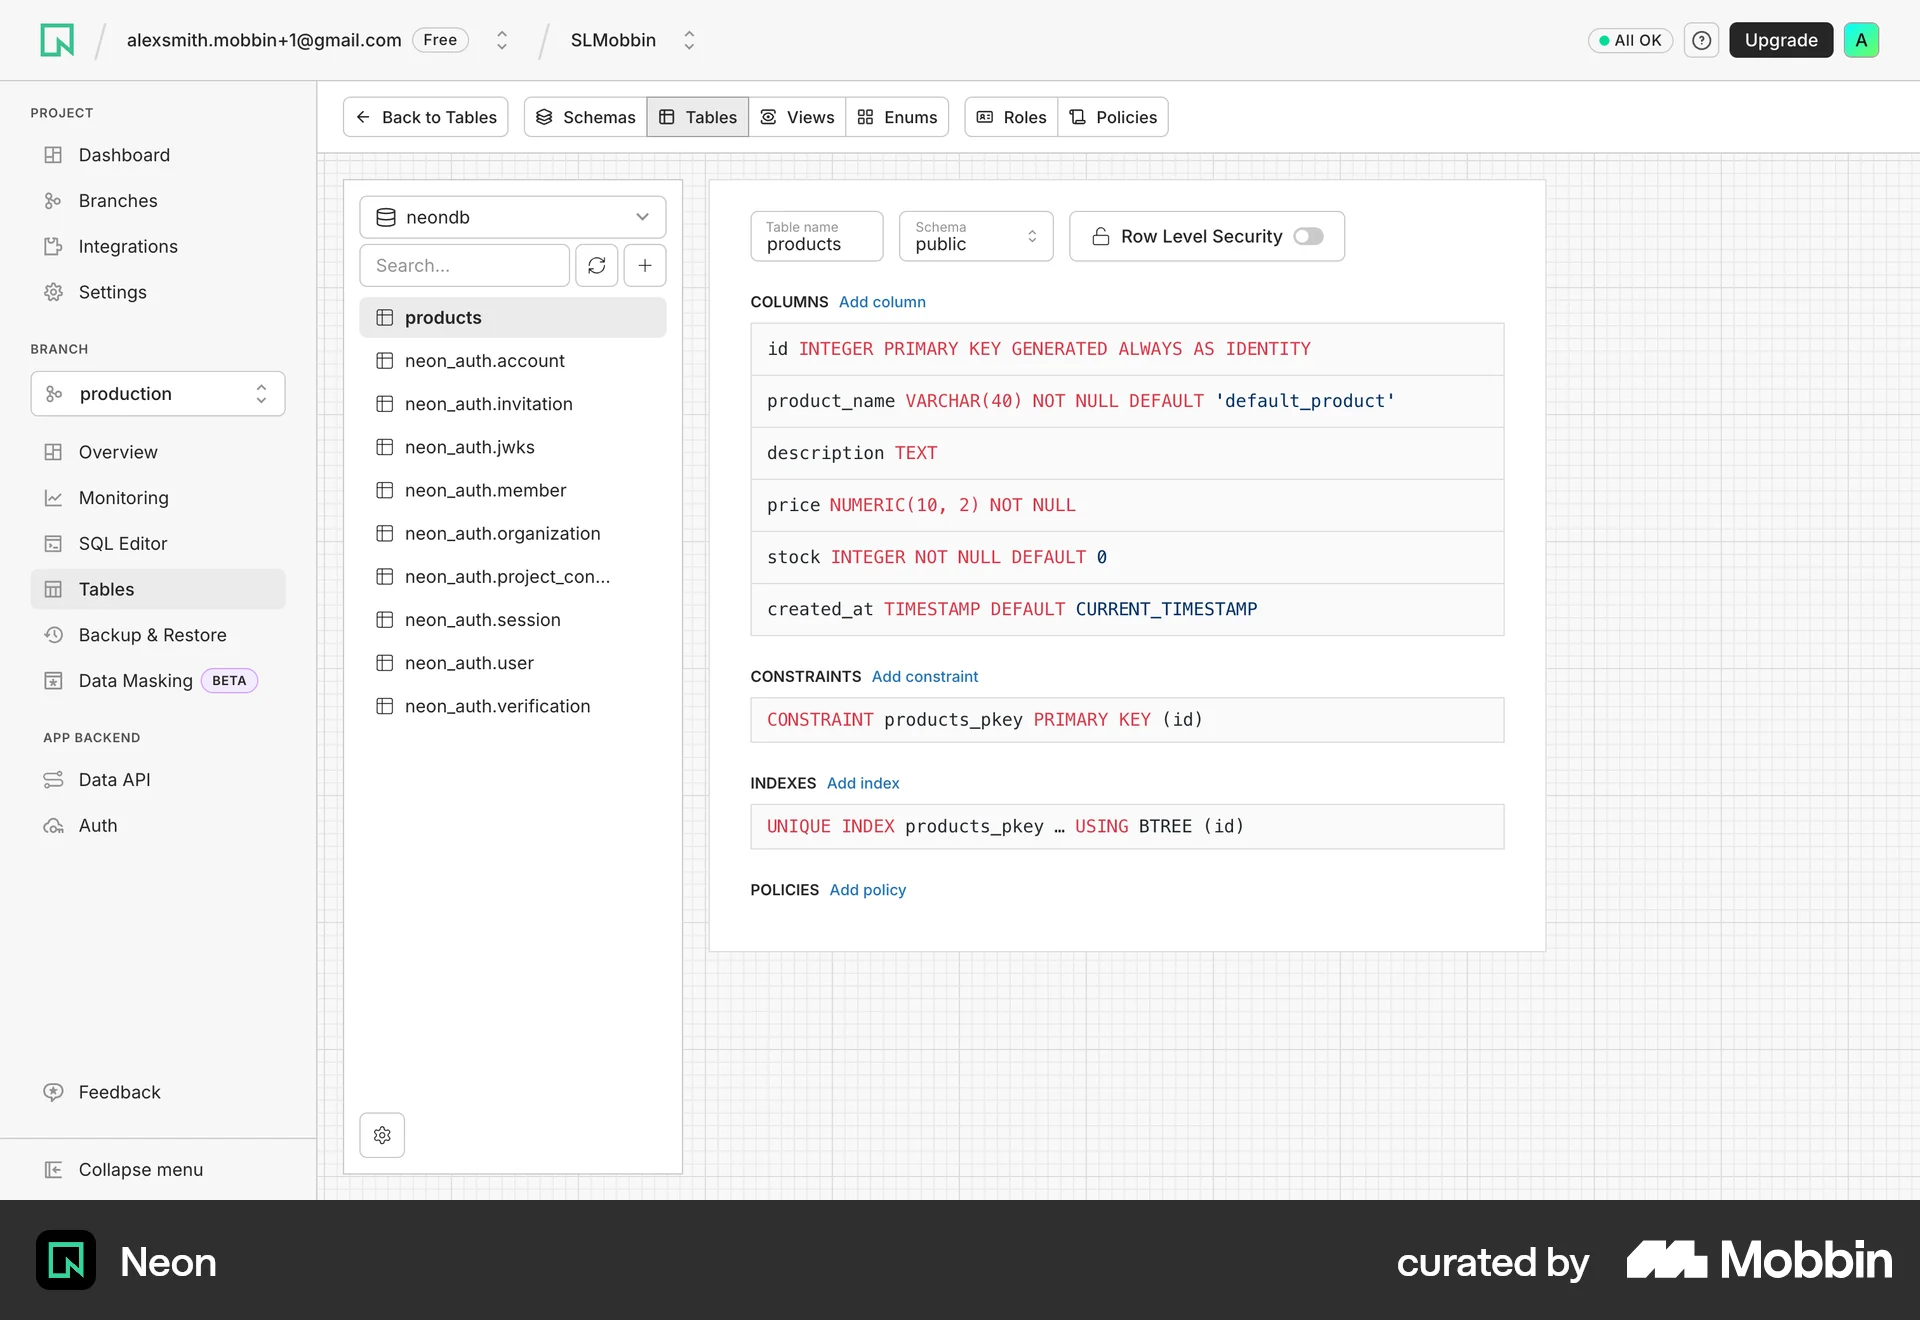1920x1320 pixels.
Task: Toggle Row Level Security switch
Action: (1308, 236)
